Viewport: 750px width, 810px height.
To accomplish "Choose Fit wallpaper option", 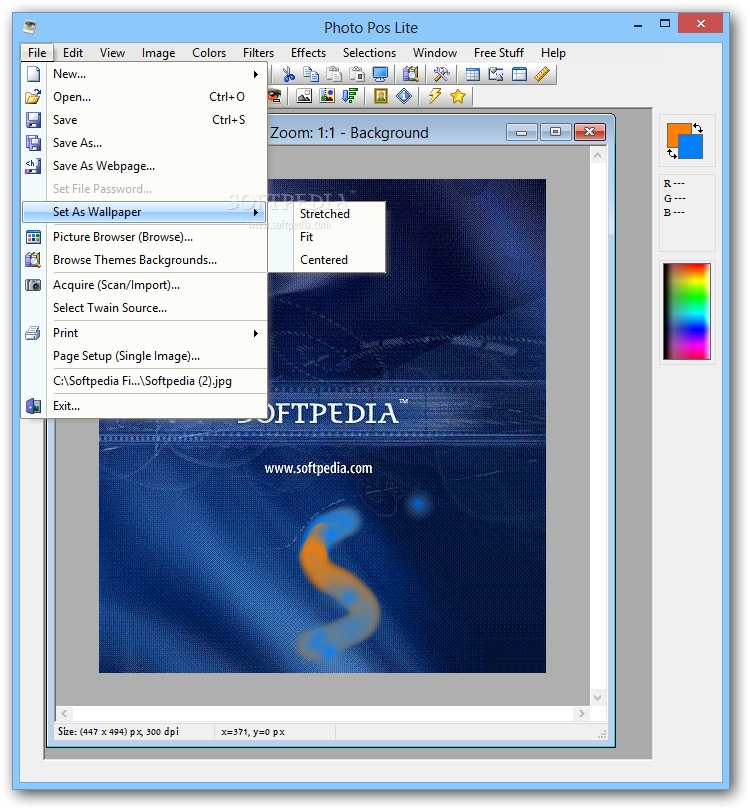I will [326, 237].
